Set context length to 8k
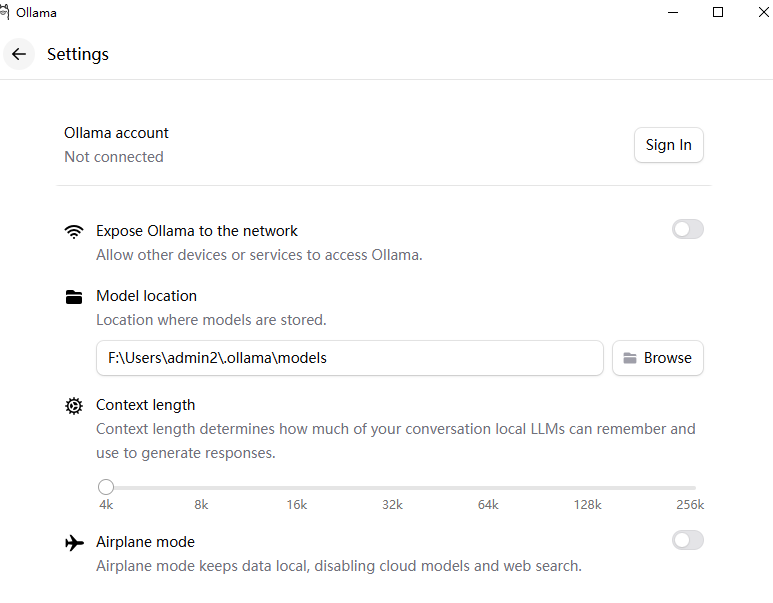Image resolution: width=773 pixels, height=603 pixels. tap(201, 505)
